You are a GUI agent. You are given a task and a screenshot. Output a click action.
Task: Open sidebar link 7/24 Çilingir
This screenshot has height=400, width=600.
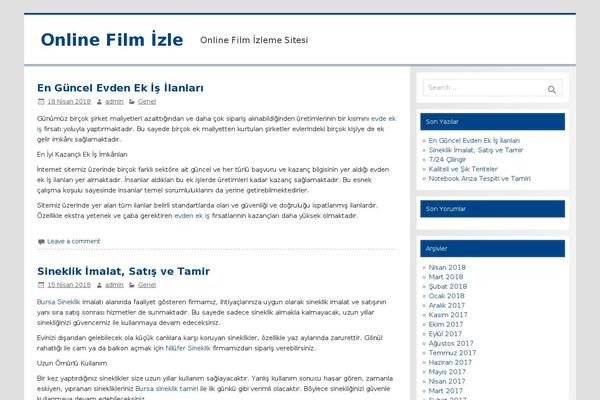[x=447, y=160]
